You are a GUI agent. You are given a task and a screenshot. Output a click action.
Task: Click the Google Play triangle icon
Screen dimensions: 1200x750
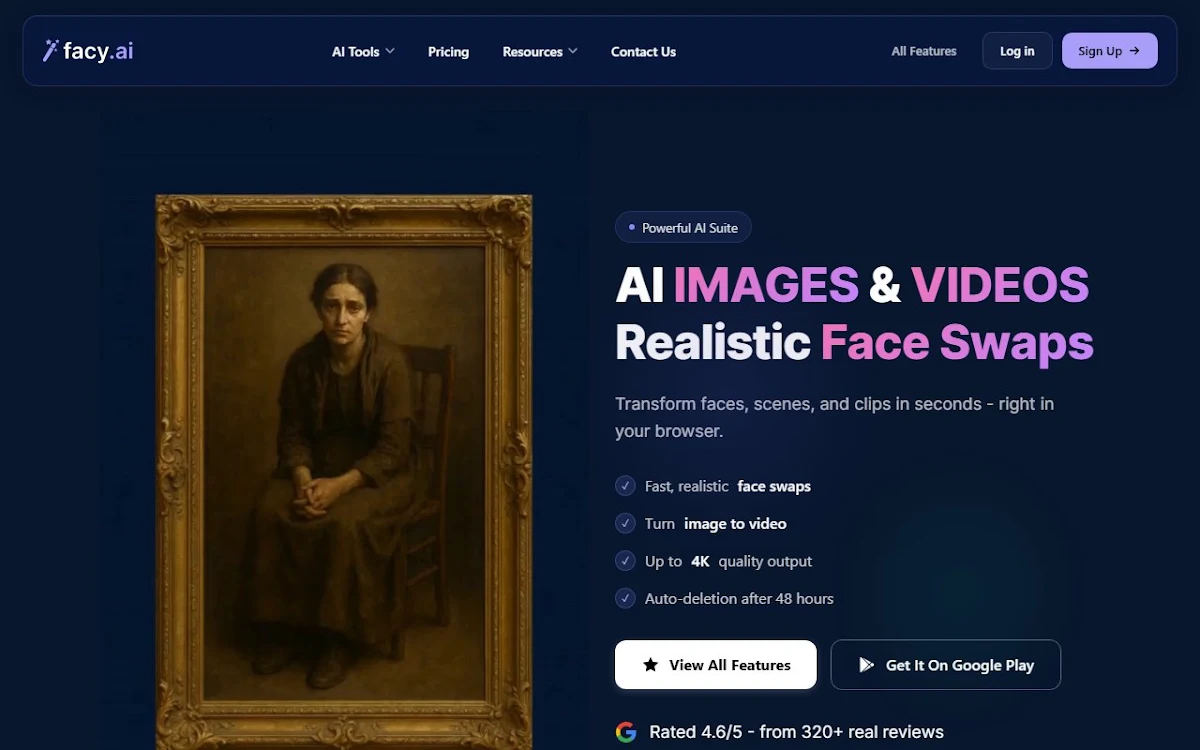pyautogui.click(x=867, y=665)
